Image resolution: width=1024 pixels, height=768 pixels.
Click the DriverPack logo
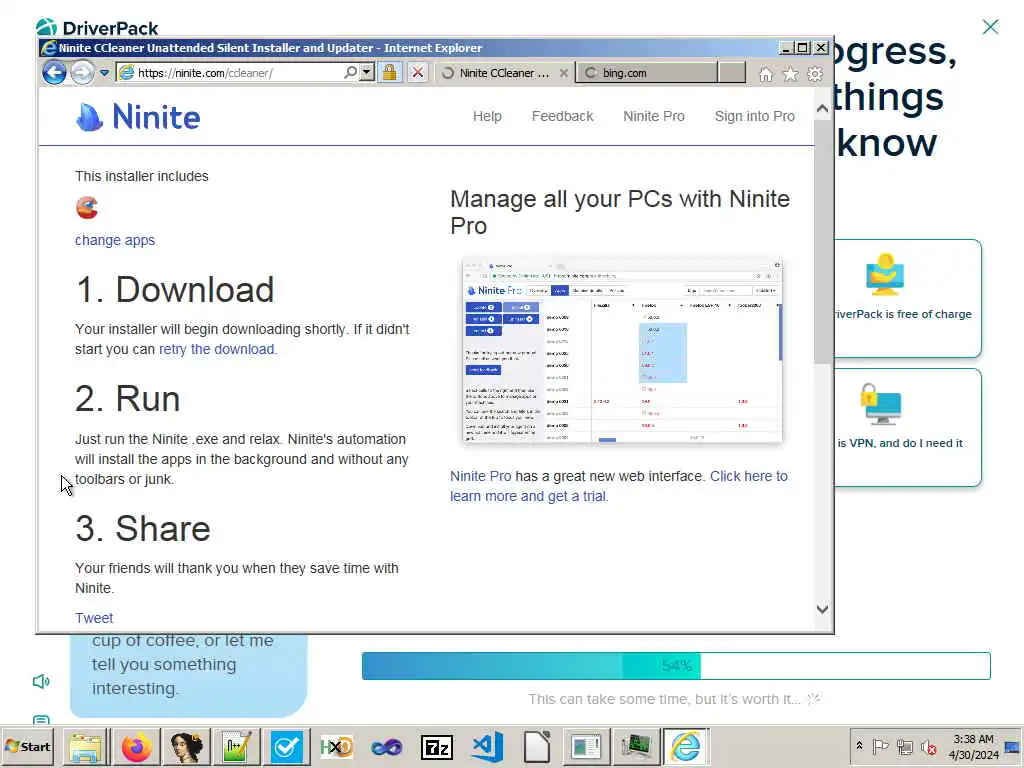(97, 27)
